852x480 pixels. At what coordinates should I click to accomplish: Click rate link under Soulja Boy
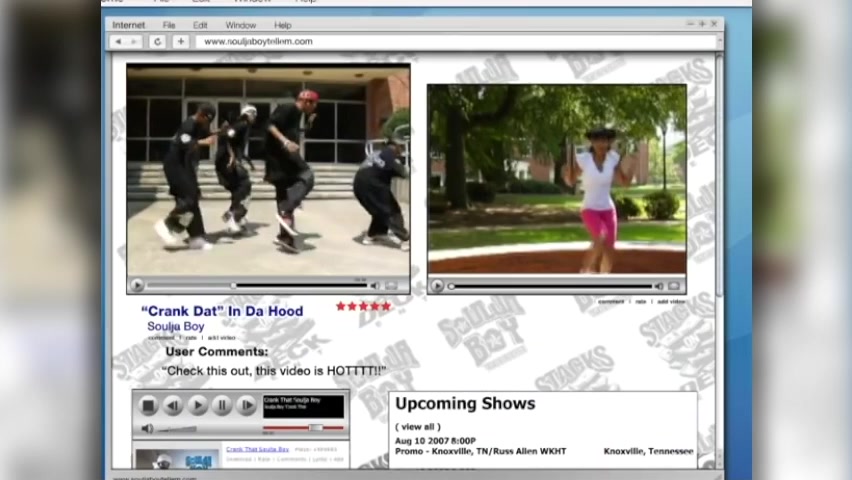[191, 338]
